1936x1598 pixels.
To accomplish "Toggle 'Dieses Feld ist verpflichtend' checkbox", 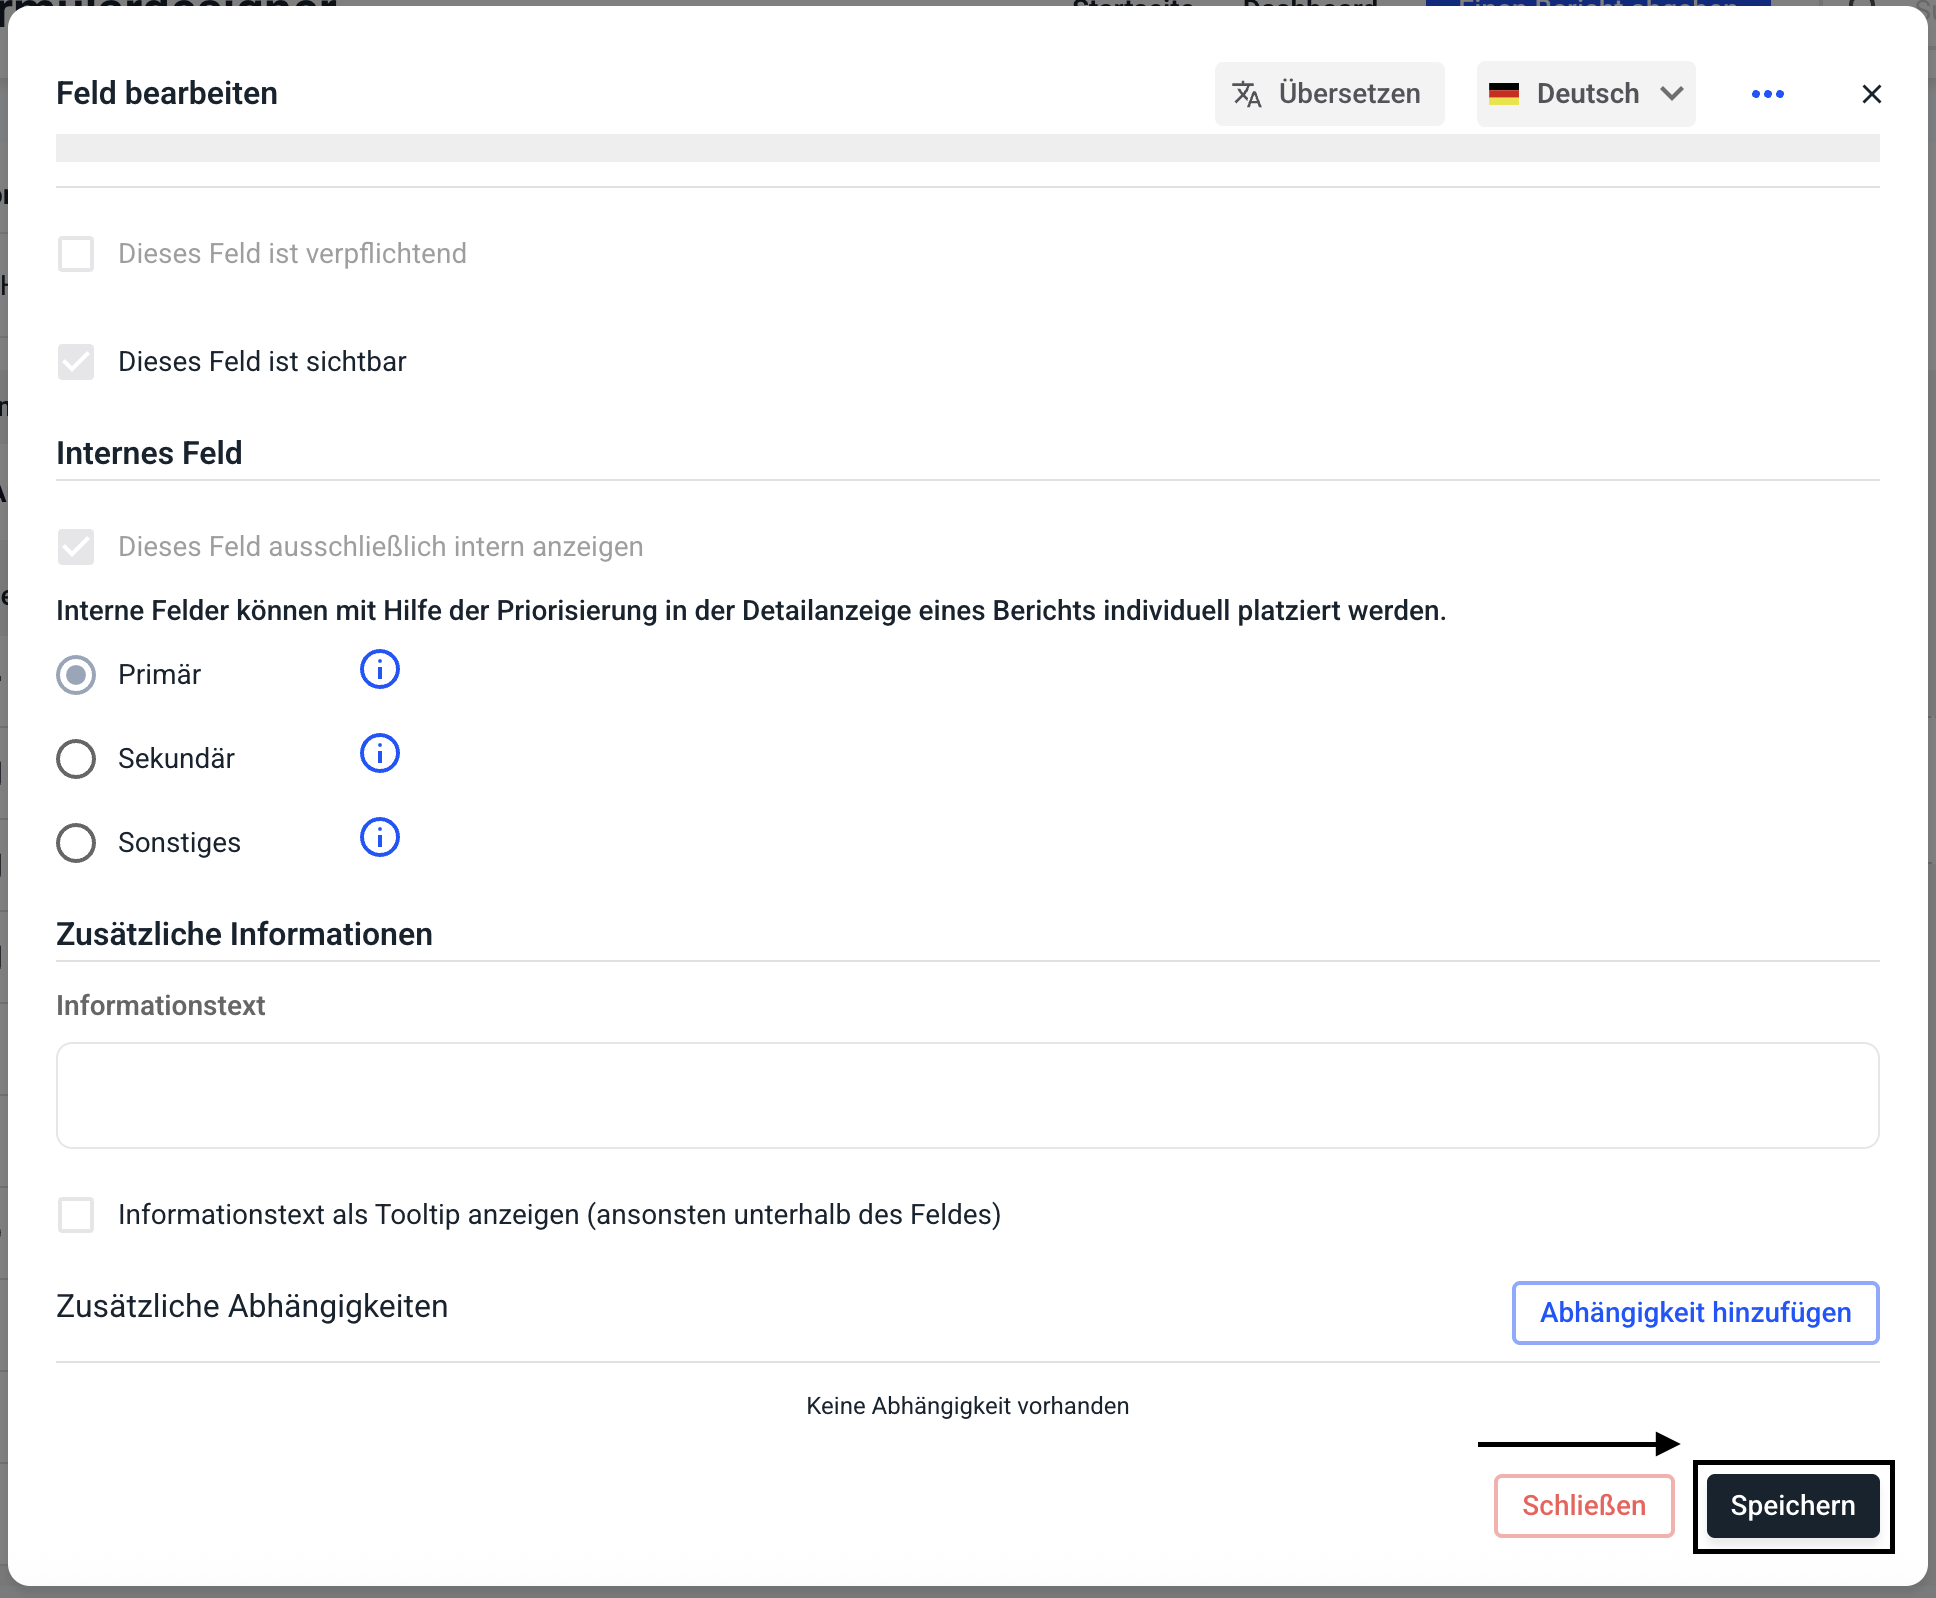I will 76,254.
